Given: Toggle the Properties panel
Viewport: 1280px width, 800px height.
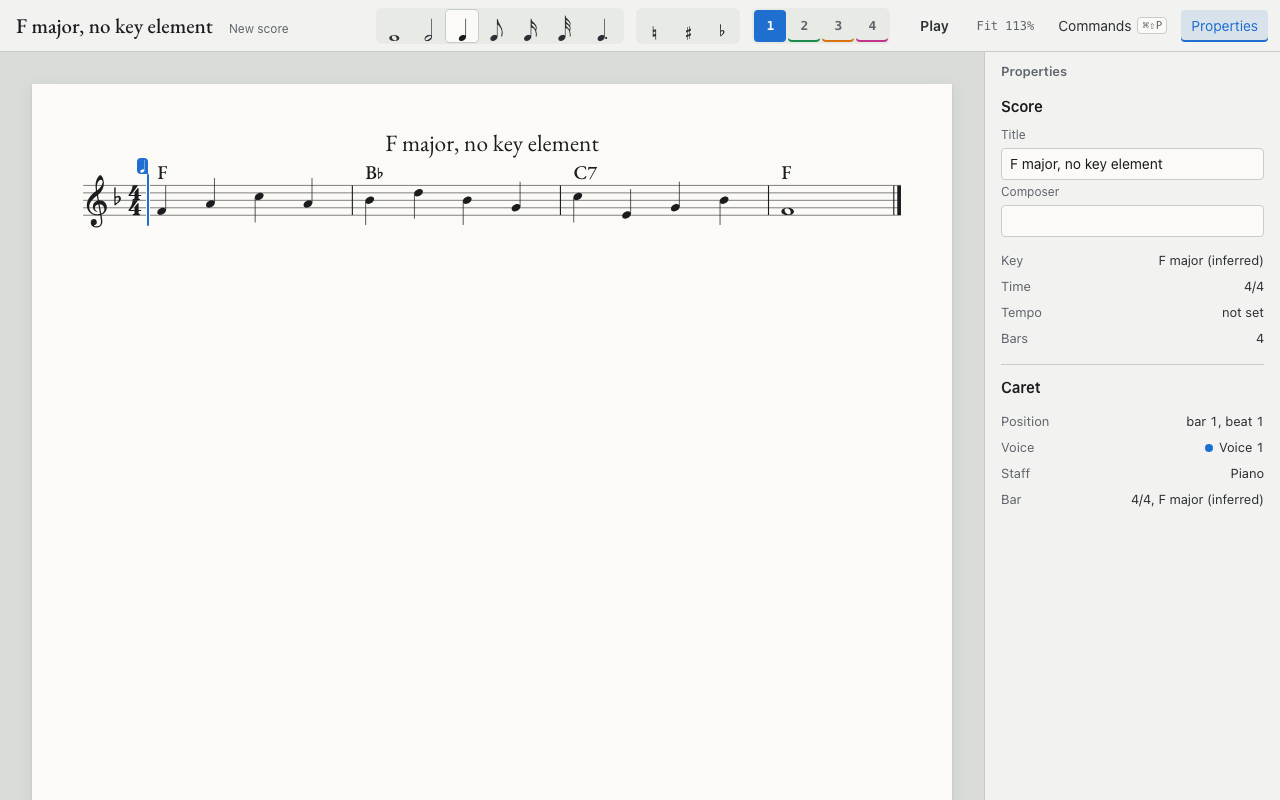Looking at the screenshot, I should click(1224, 26).
